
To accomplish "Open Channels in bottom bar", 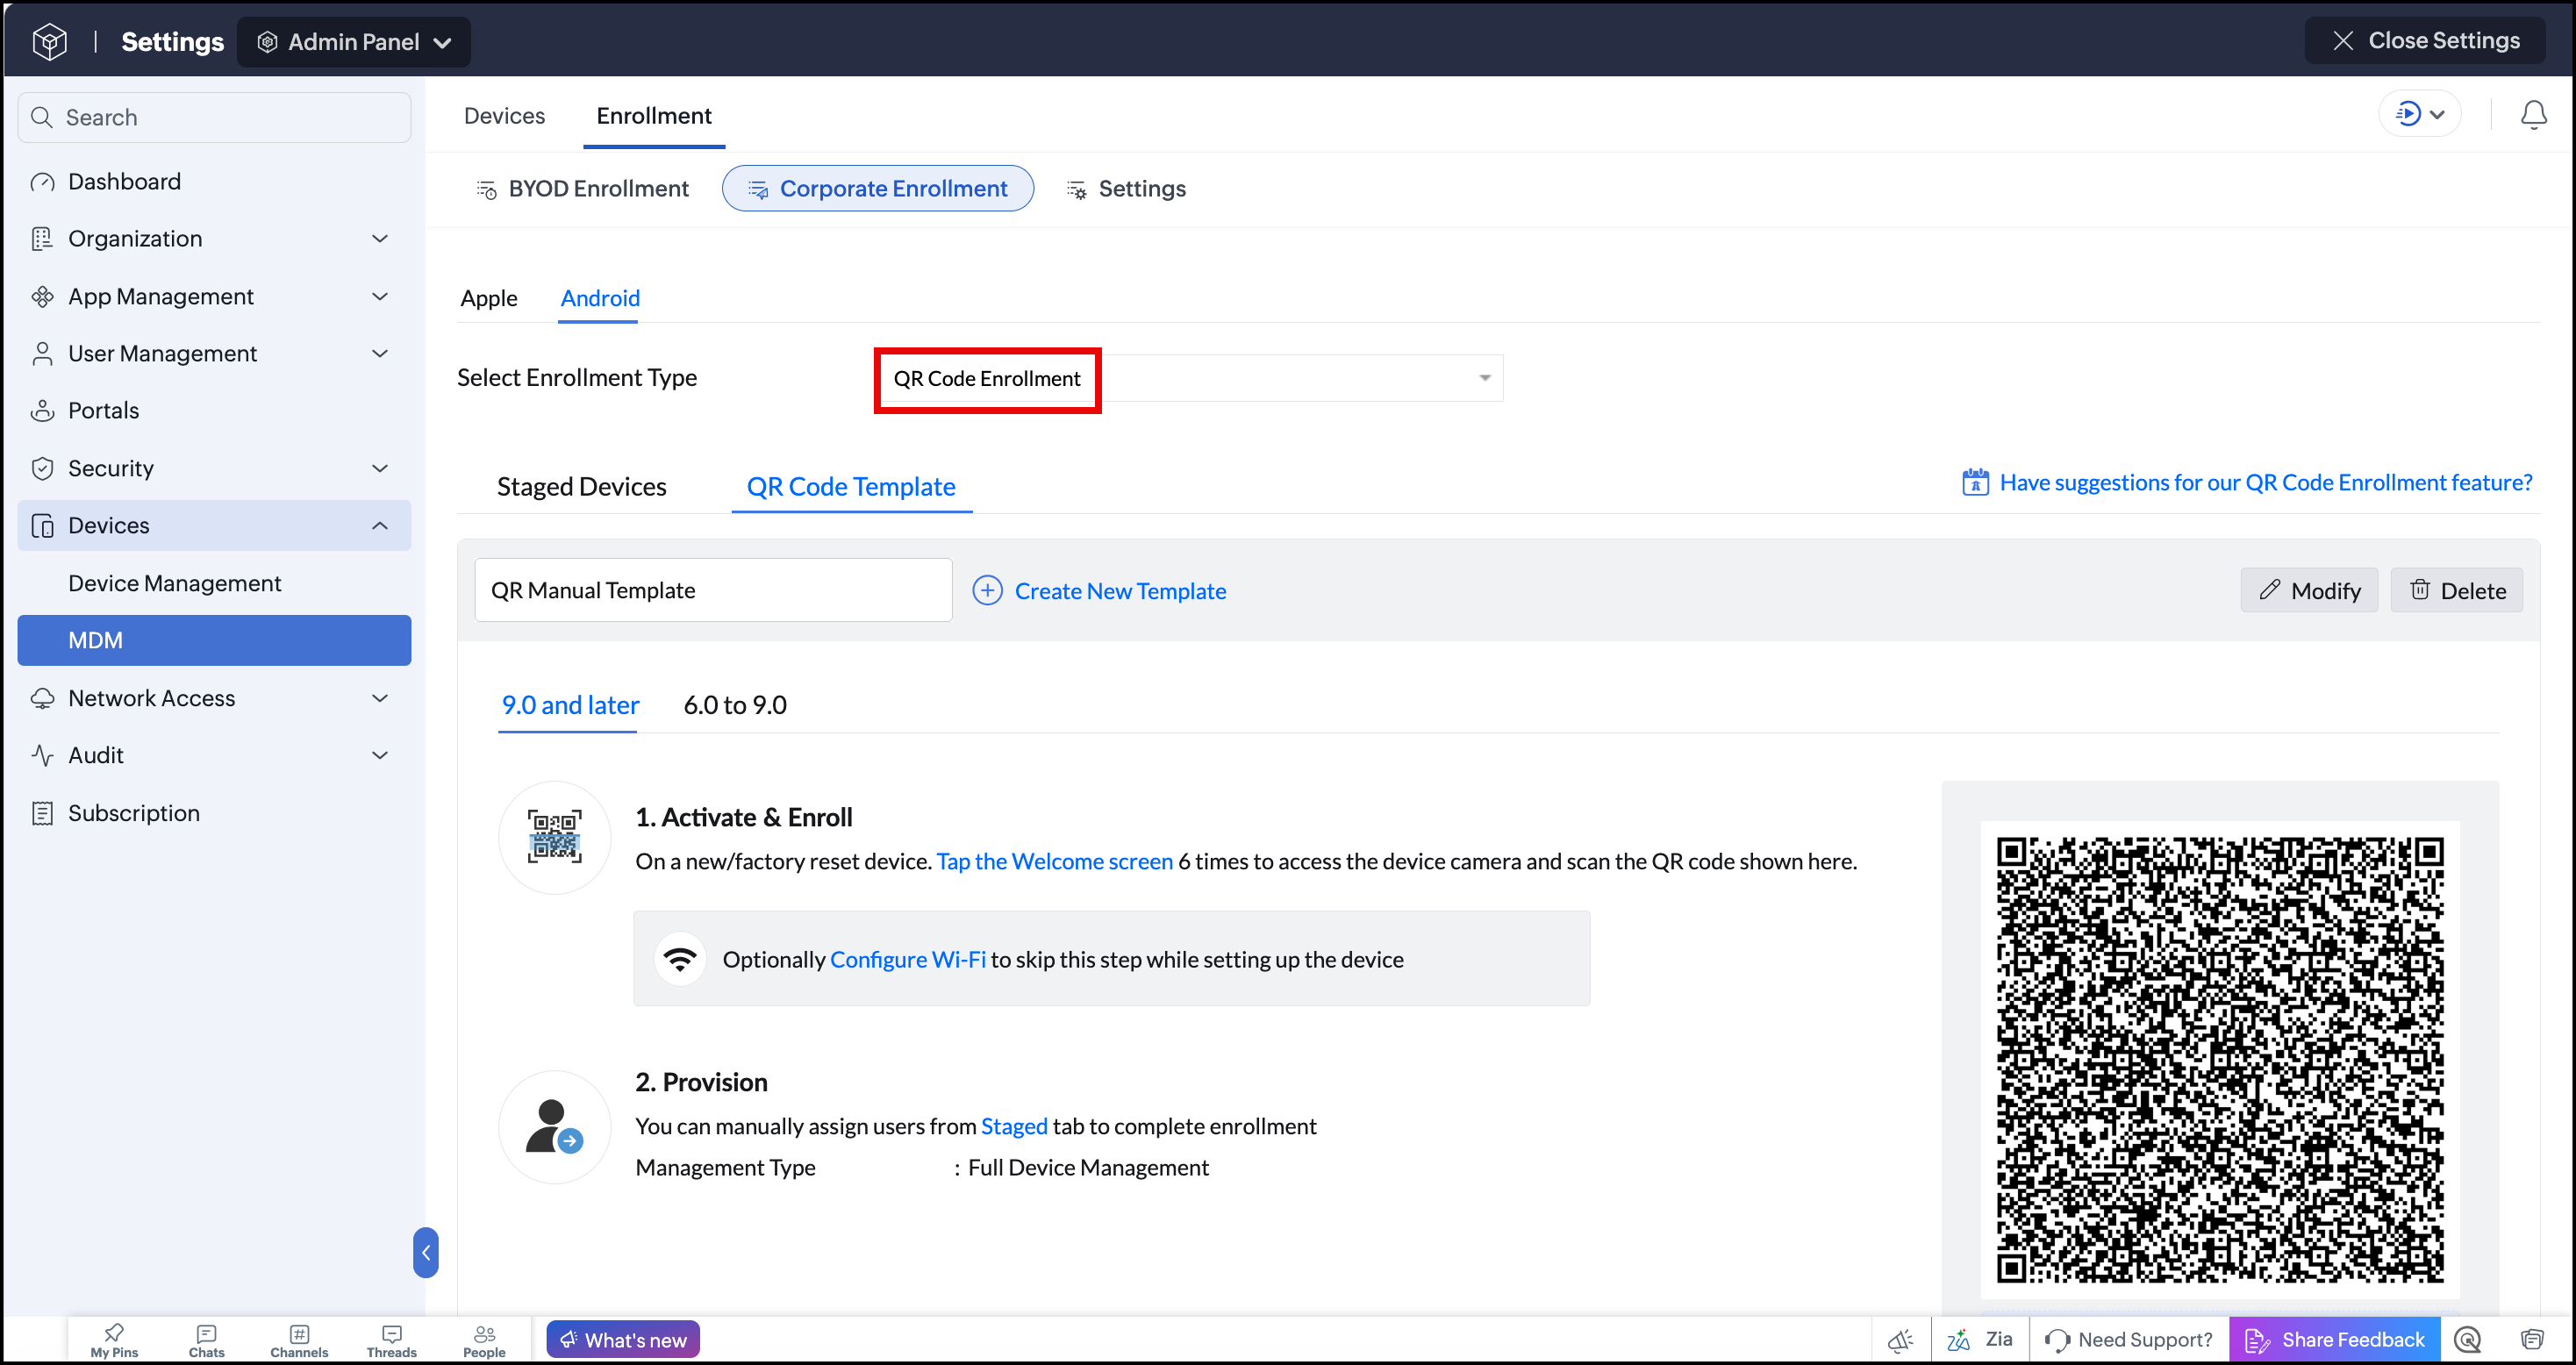I will click(299, 1340).
